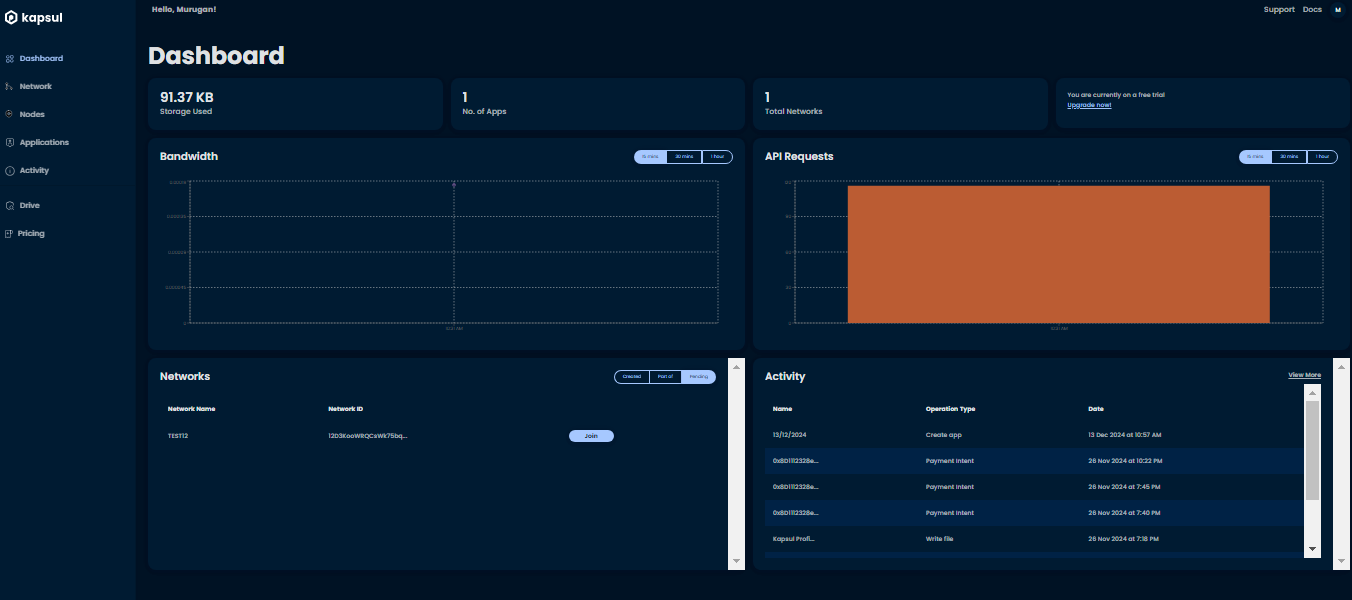Select the Dashboard icon in the sidebar
Image resolution: width=1352 pixels, height=600 pixels.
10,58
